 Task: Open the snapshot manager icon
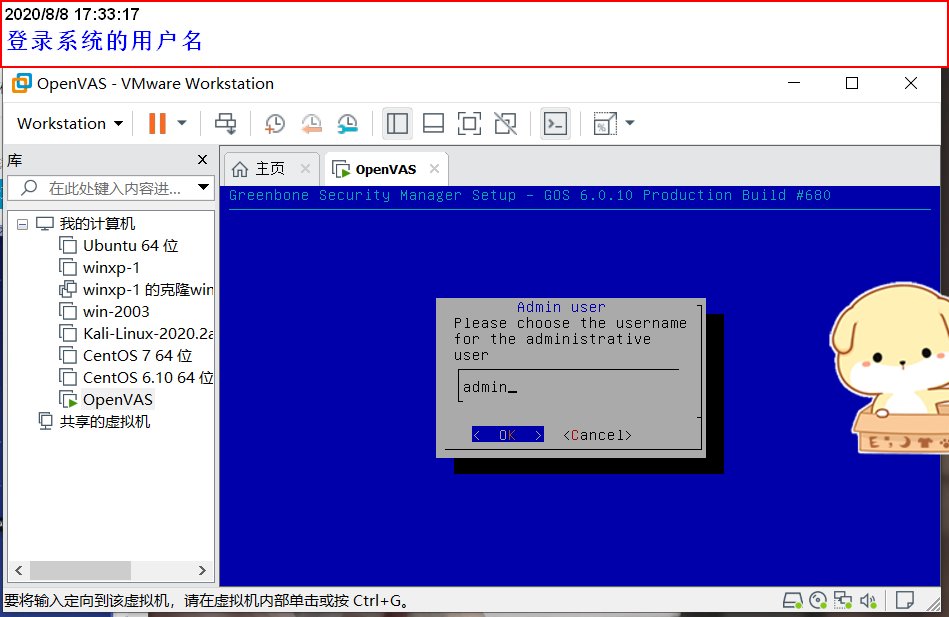[x=347, y=124]
